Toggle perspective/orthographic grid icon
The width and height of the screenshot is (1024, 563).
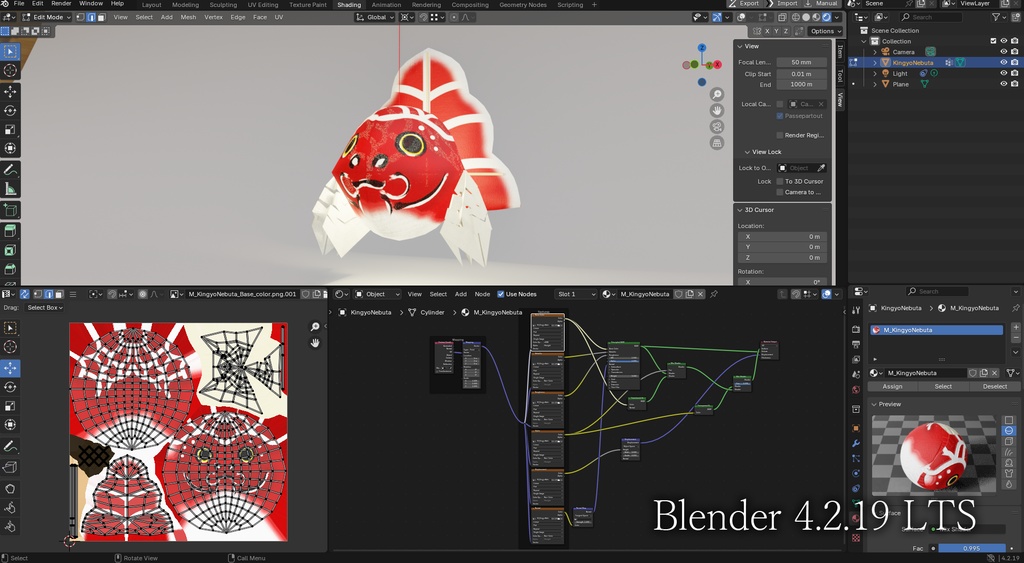[717, 143]
